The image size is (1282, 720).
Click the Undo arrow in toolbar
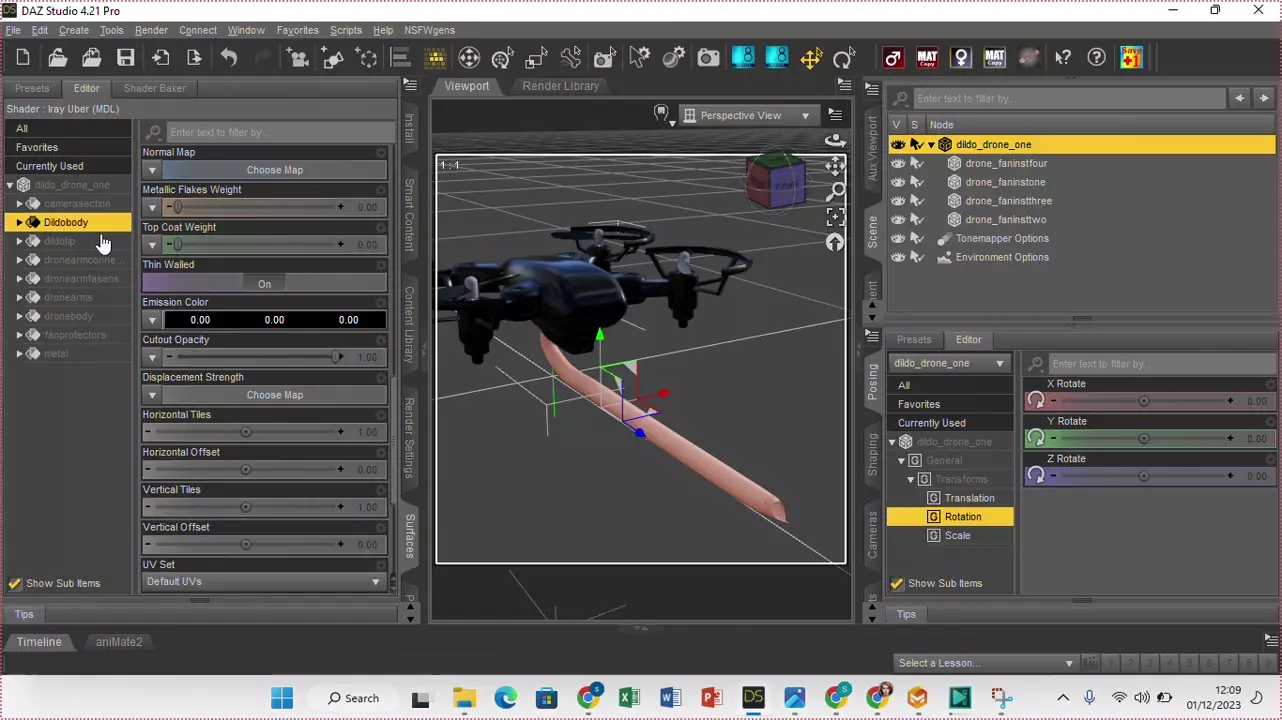pyautogui.click(x=229, y=58)
